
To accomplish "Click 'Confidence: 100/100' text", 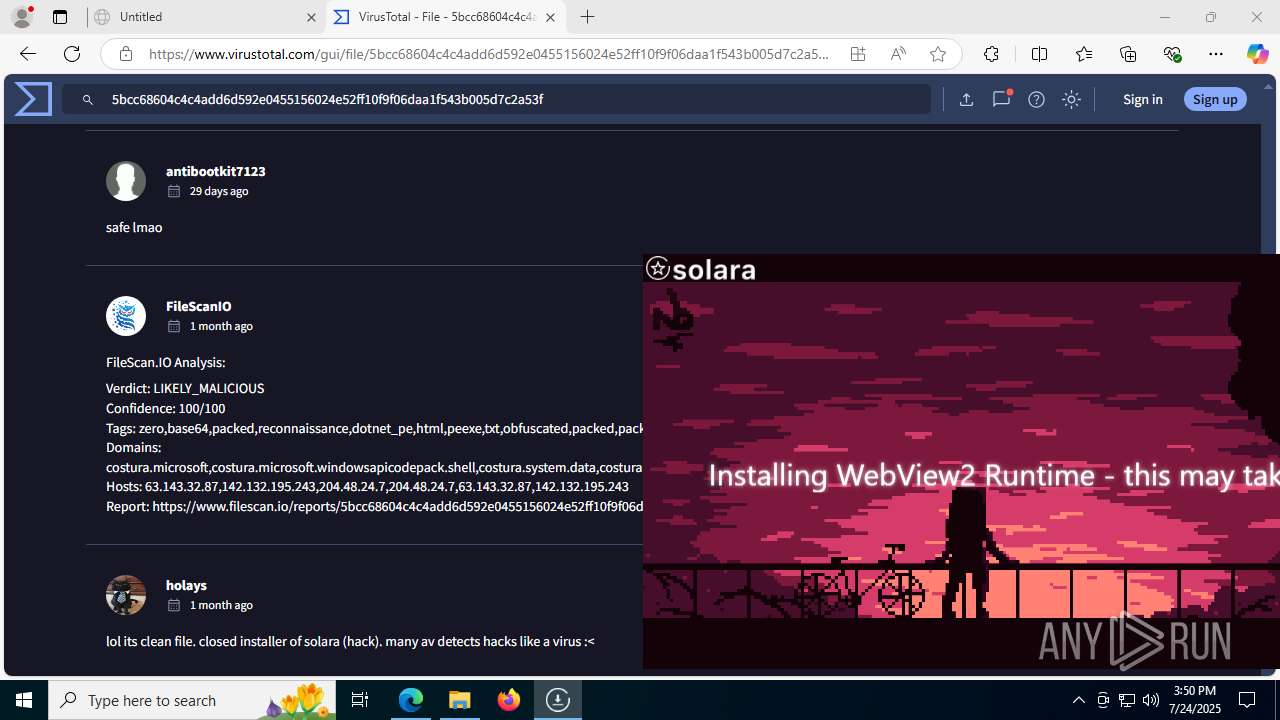I will point(165,408).
